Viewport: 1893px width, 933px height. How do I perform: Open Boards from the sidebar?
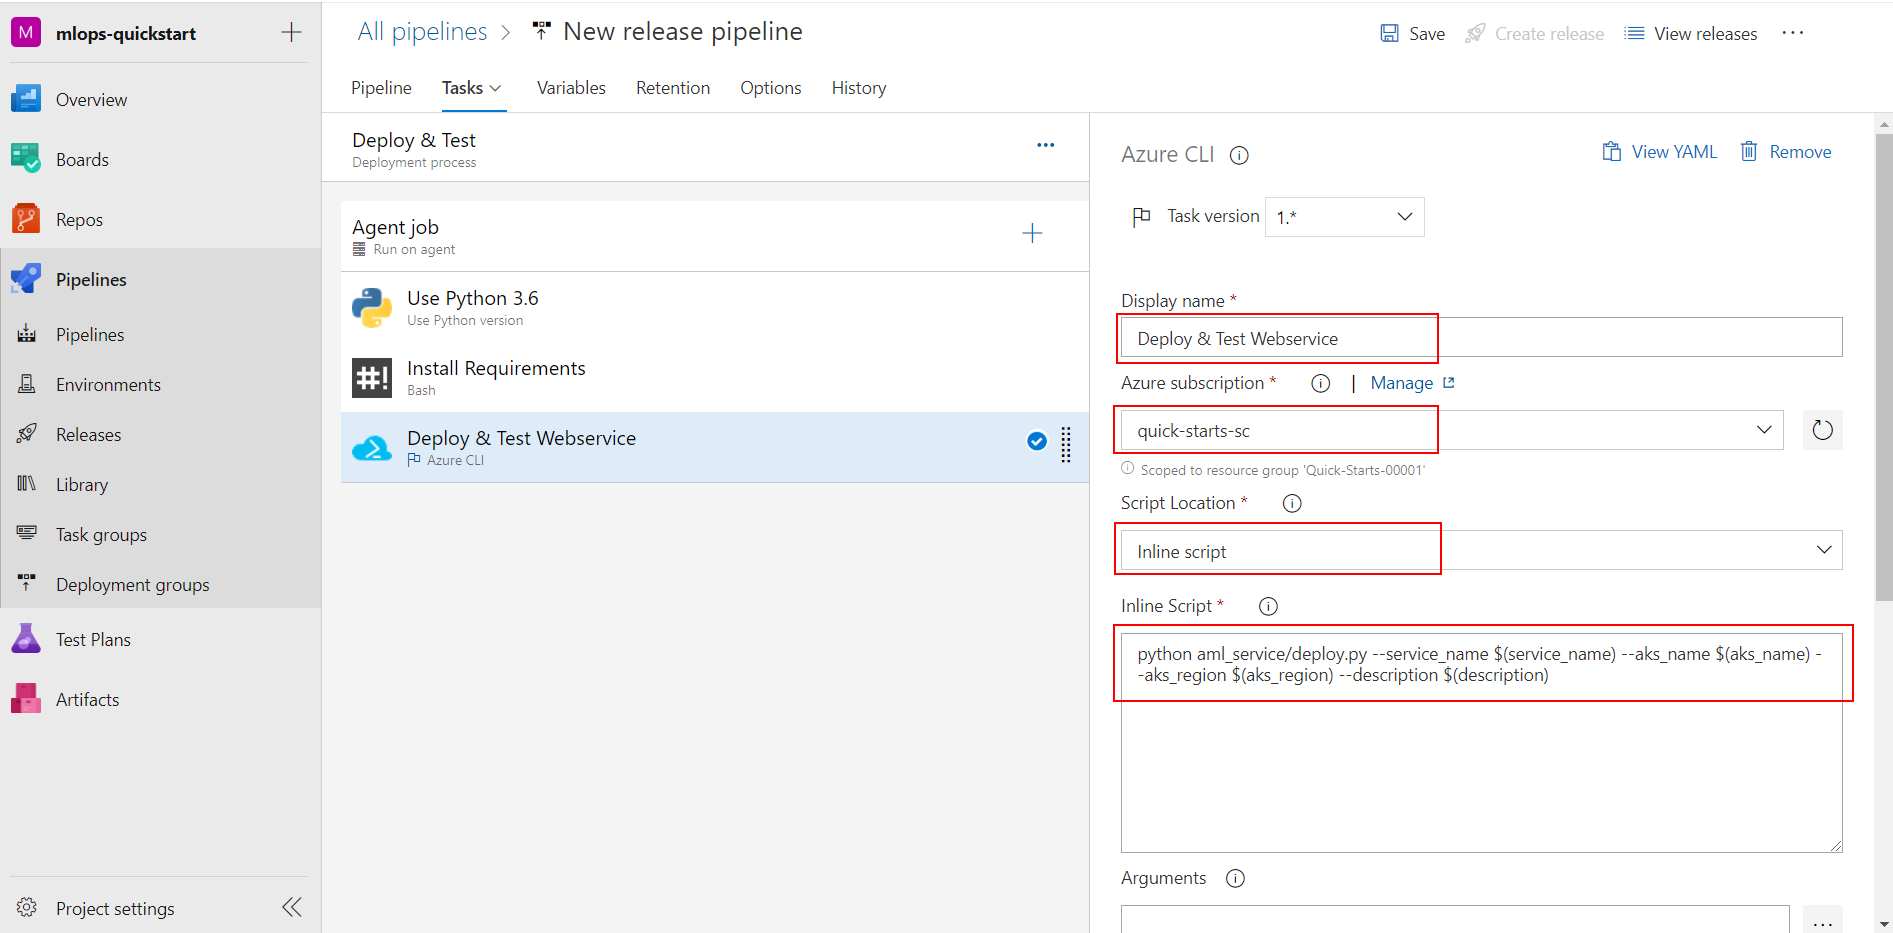pos(82,159)
